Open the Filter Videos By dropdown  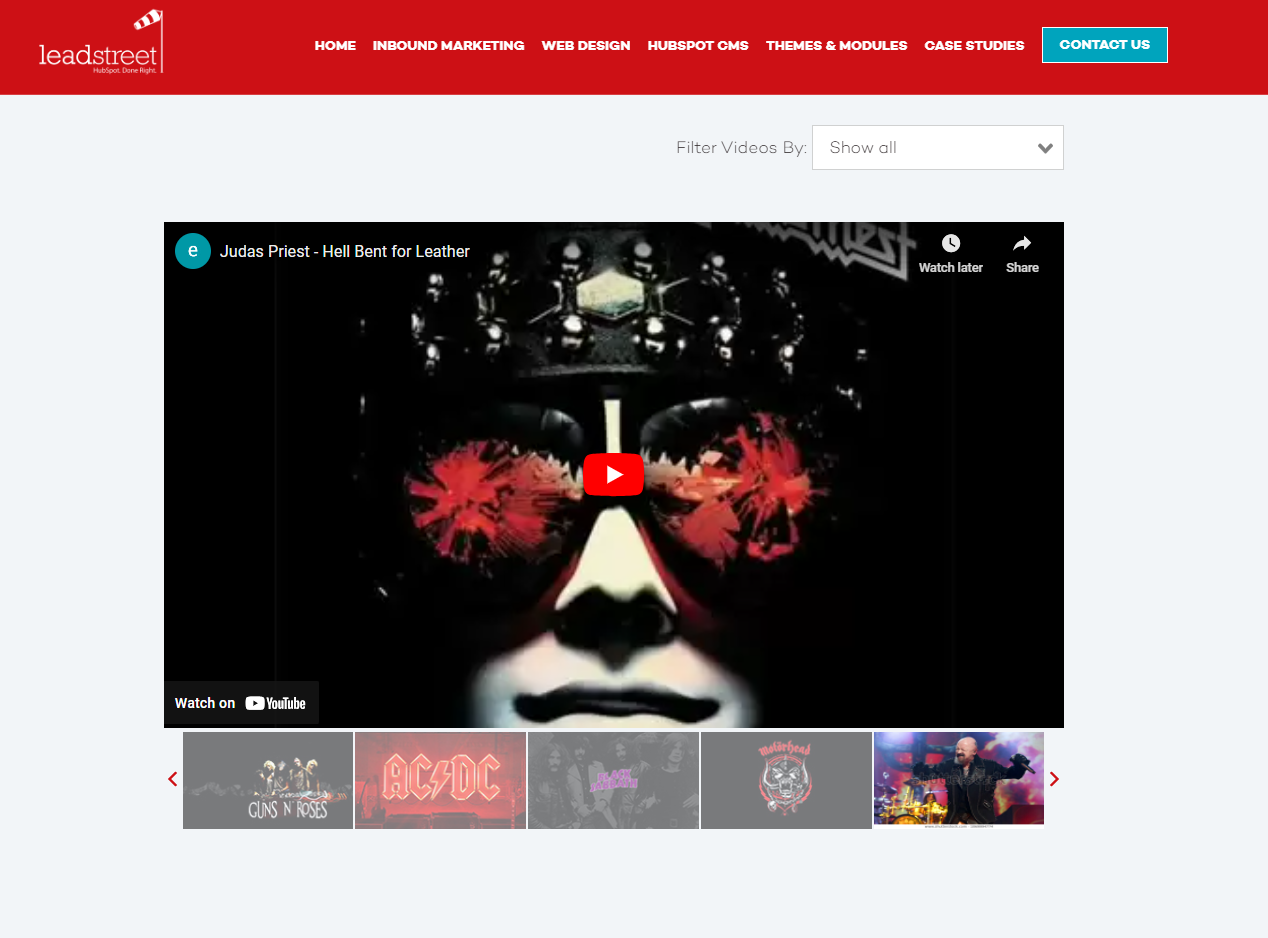(x=938, y=148)
